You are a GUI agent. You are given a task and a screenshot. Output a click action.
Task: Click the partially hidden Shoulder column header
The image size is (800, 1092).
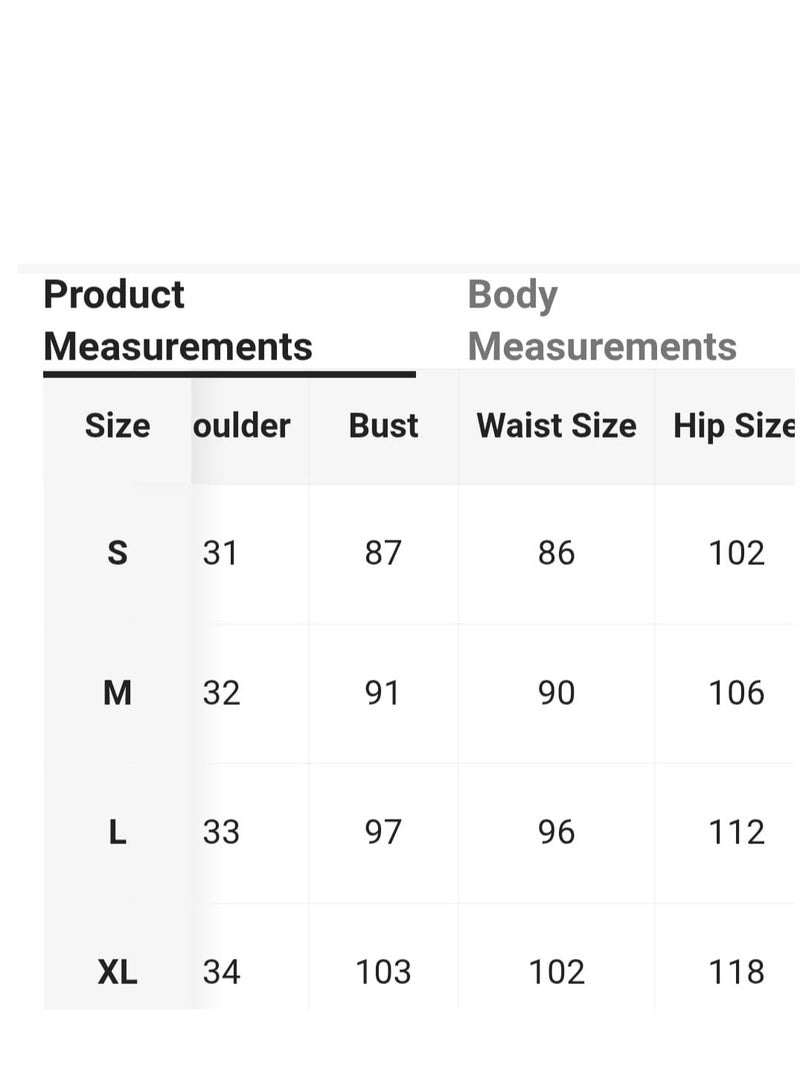tap(242, 425)
